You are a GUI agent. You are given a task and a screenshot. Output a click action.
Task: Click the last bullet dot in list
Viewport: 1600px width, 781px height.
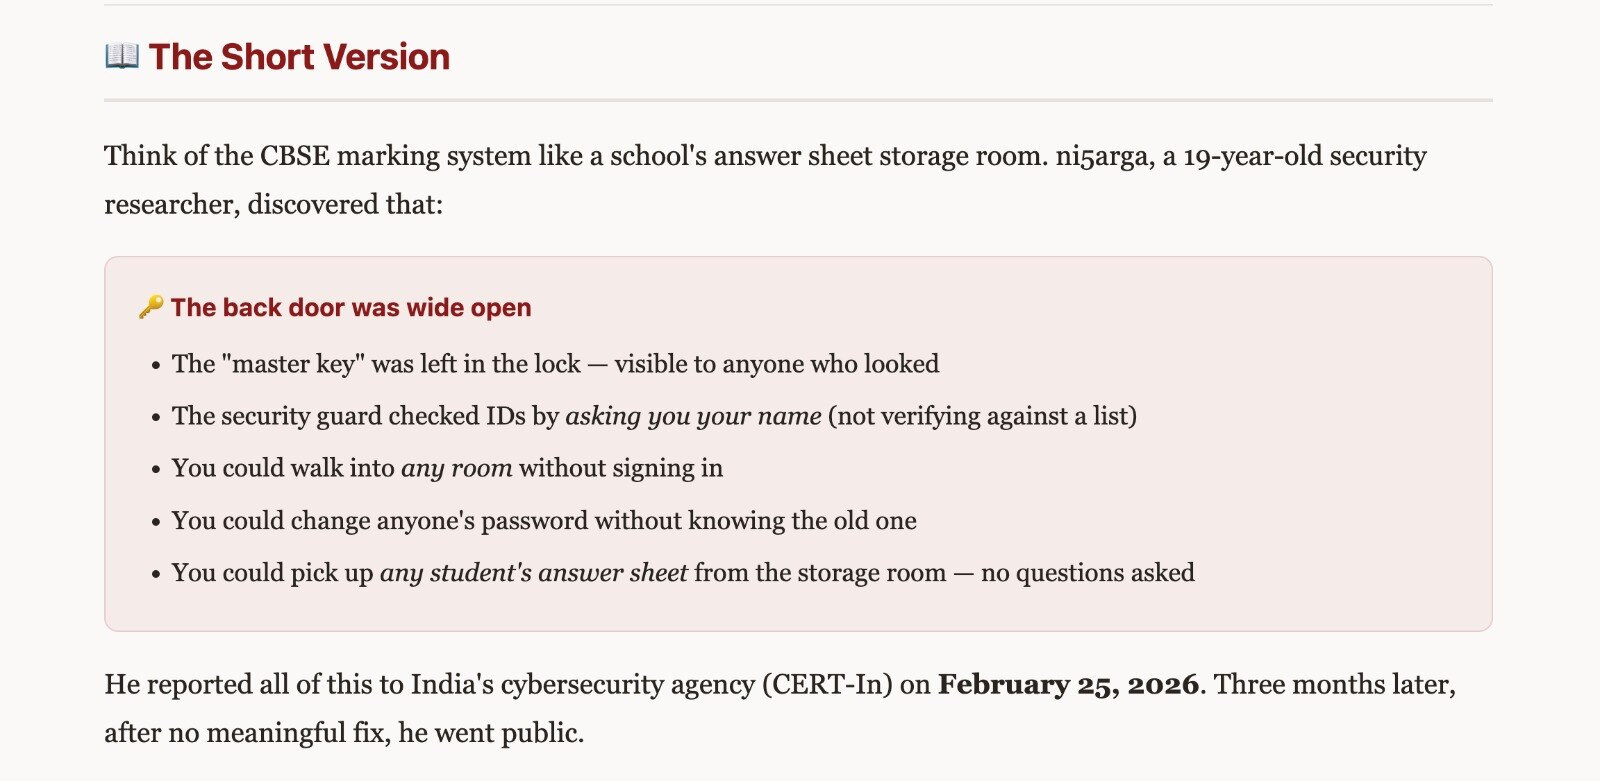click(x=155, y=574)
